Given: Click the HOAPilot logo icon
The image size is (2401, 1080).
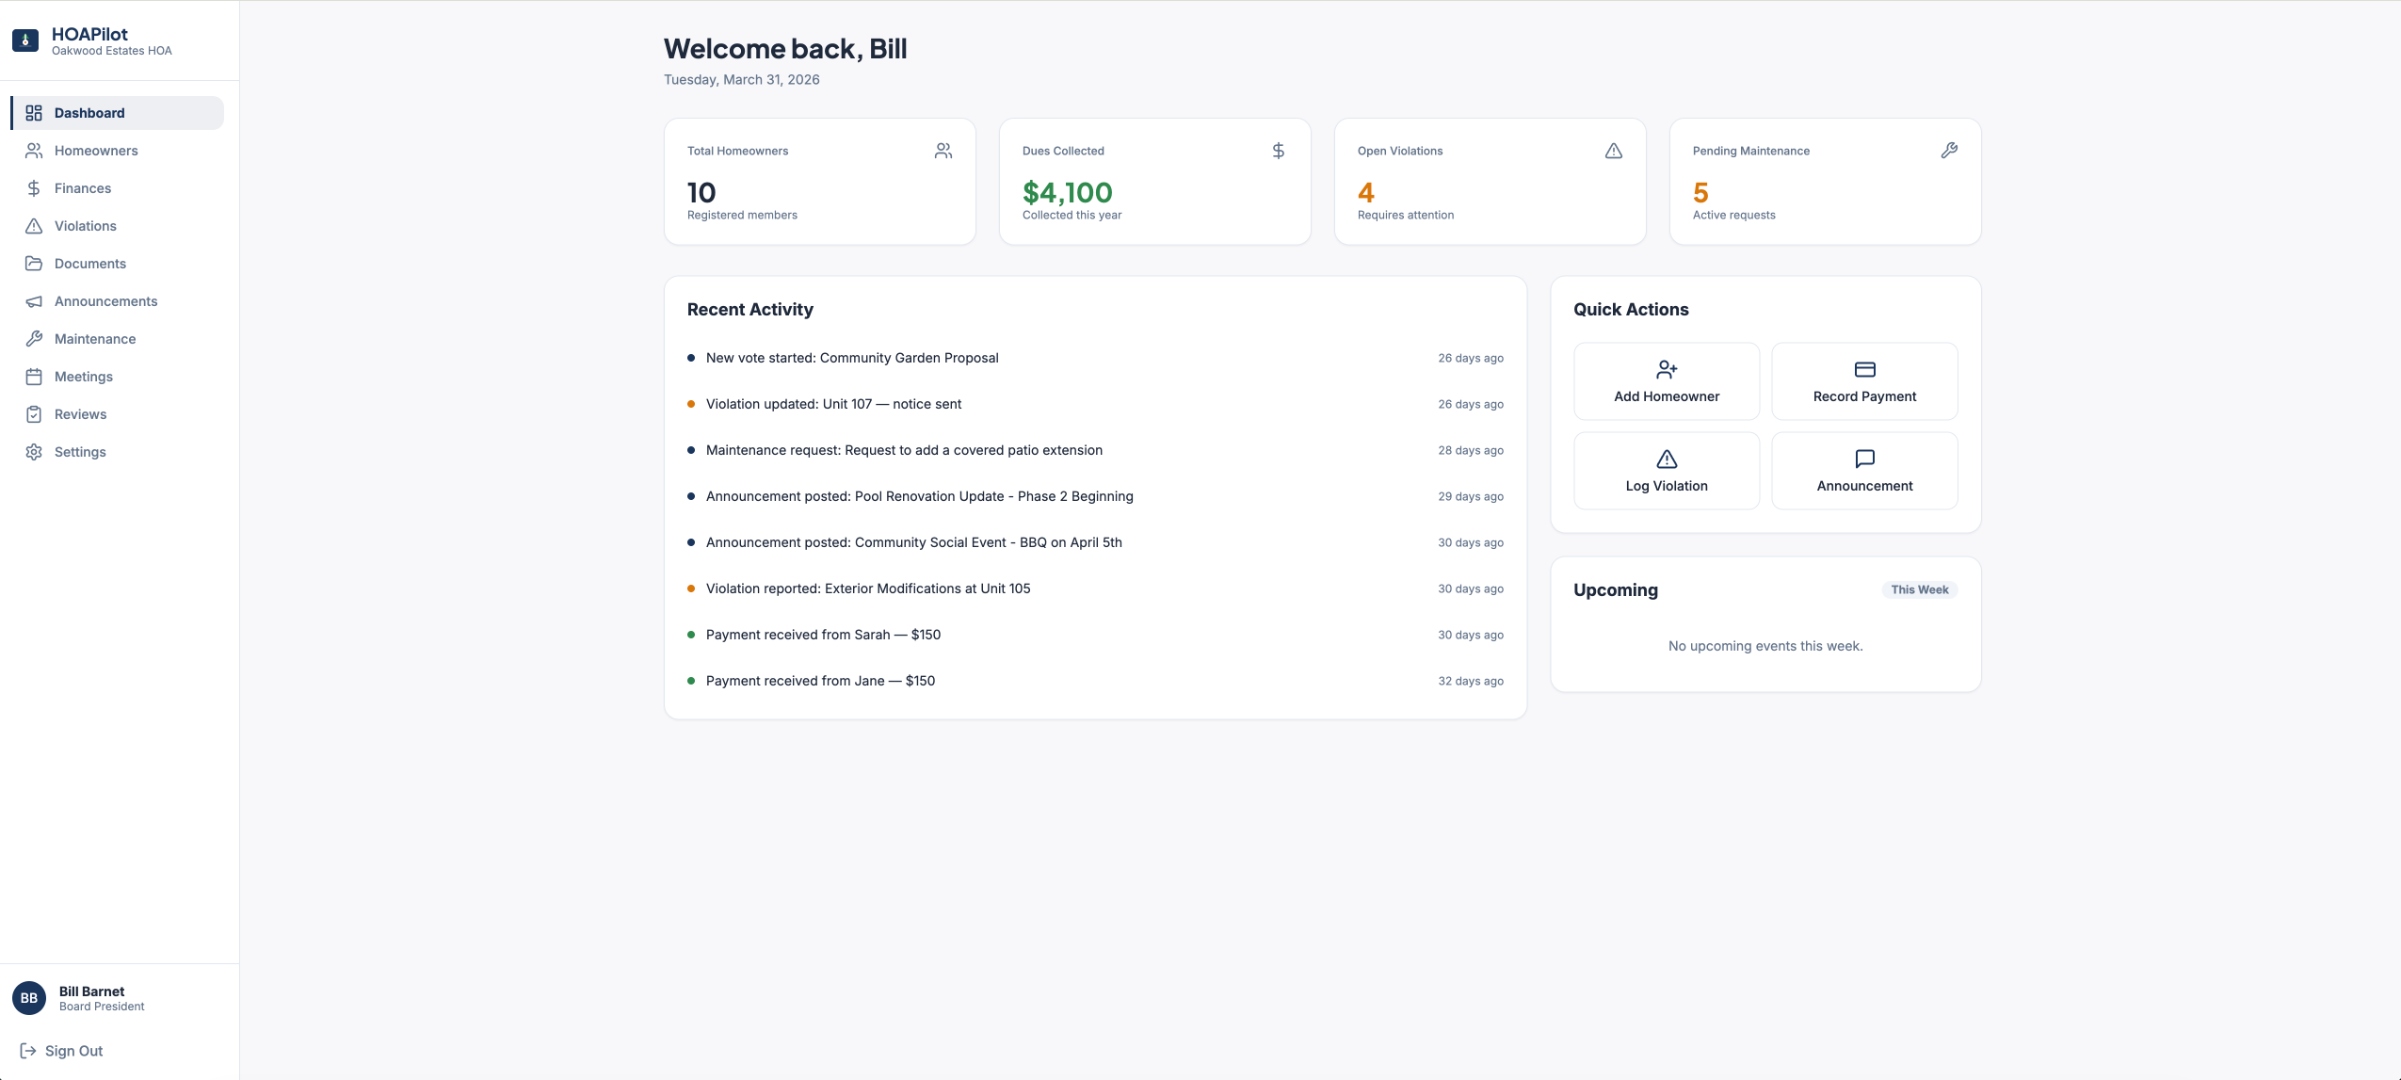Looking at the screenshot, I should (25, 40).
